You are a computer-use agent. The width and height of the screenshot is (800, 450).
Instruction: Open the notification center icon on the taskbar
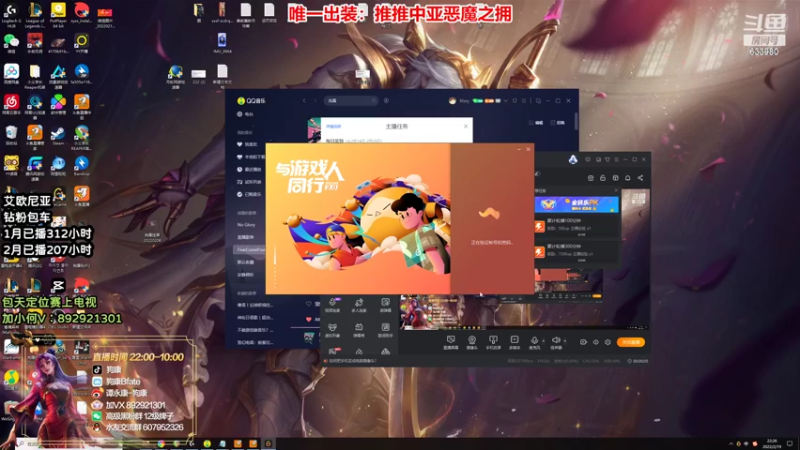coord(790,444)
